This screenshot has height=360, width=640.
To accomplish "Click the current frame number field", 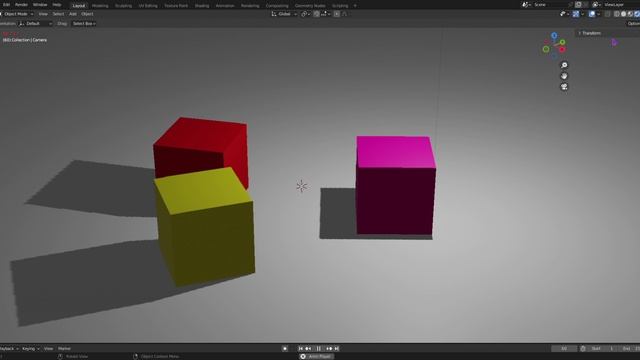I will (x=564, y=349).
